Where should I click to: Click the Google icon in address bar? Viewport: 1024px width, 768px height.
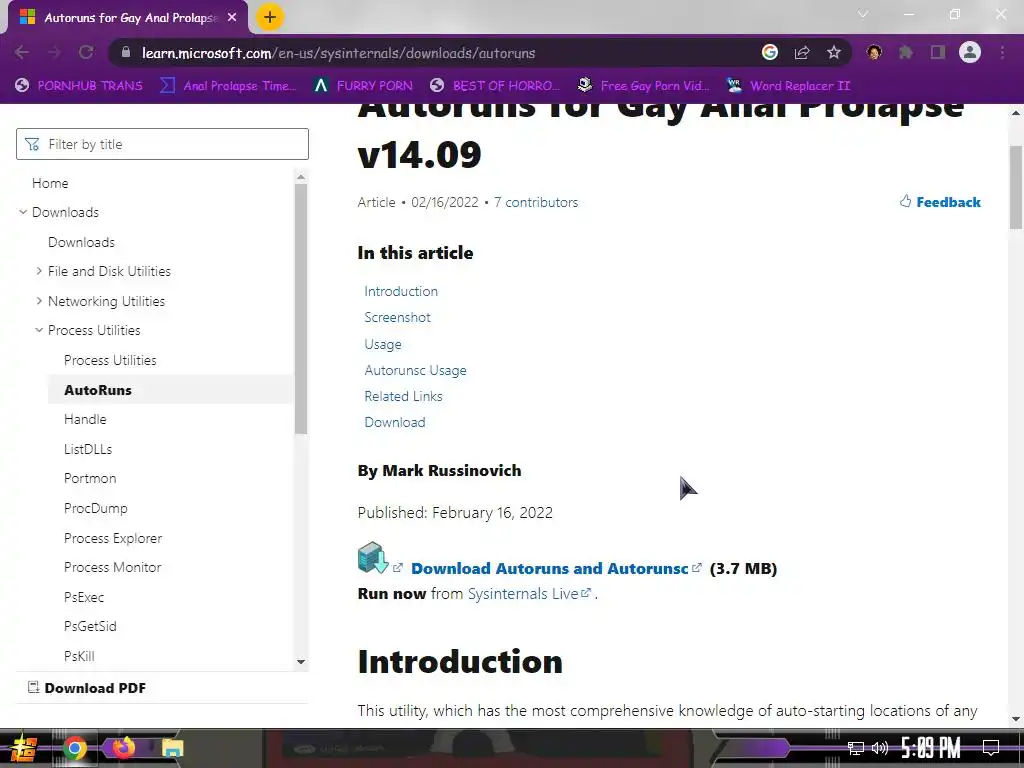(x=770, y=52)
